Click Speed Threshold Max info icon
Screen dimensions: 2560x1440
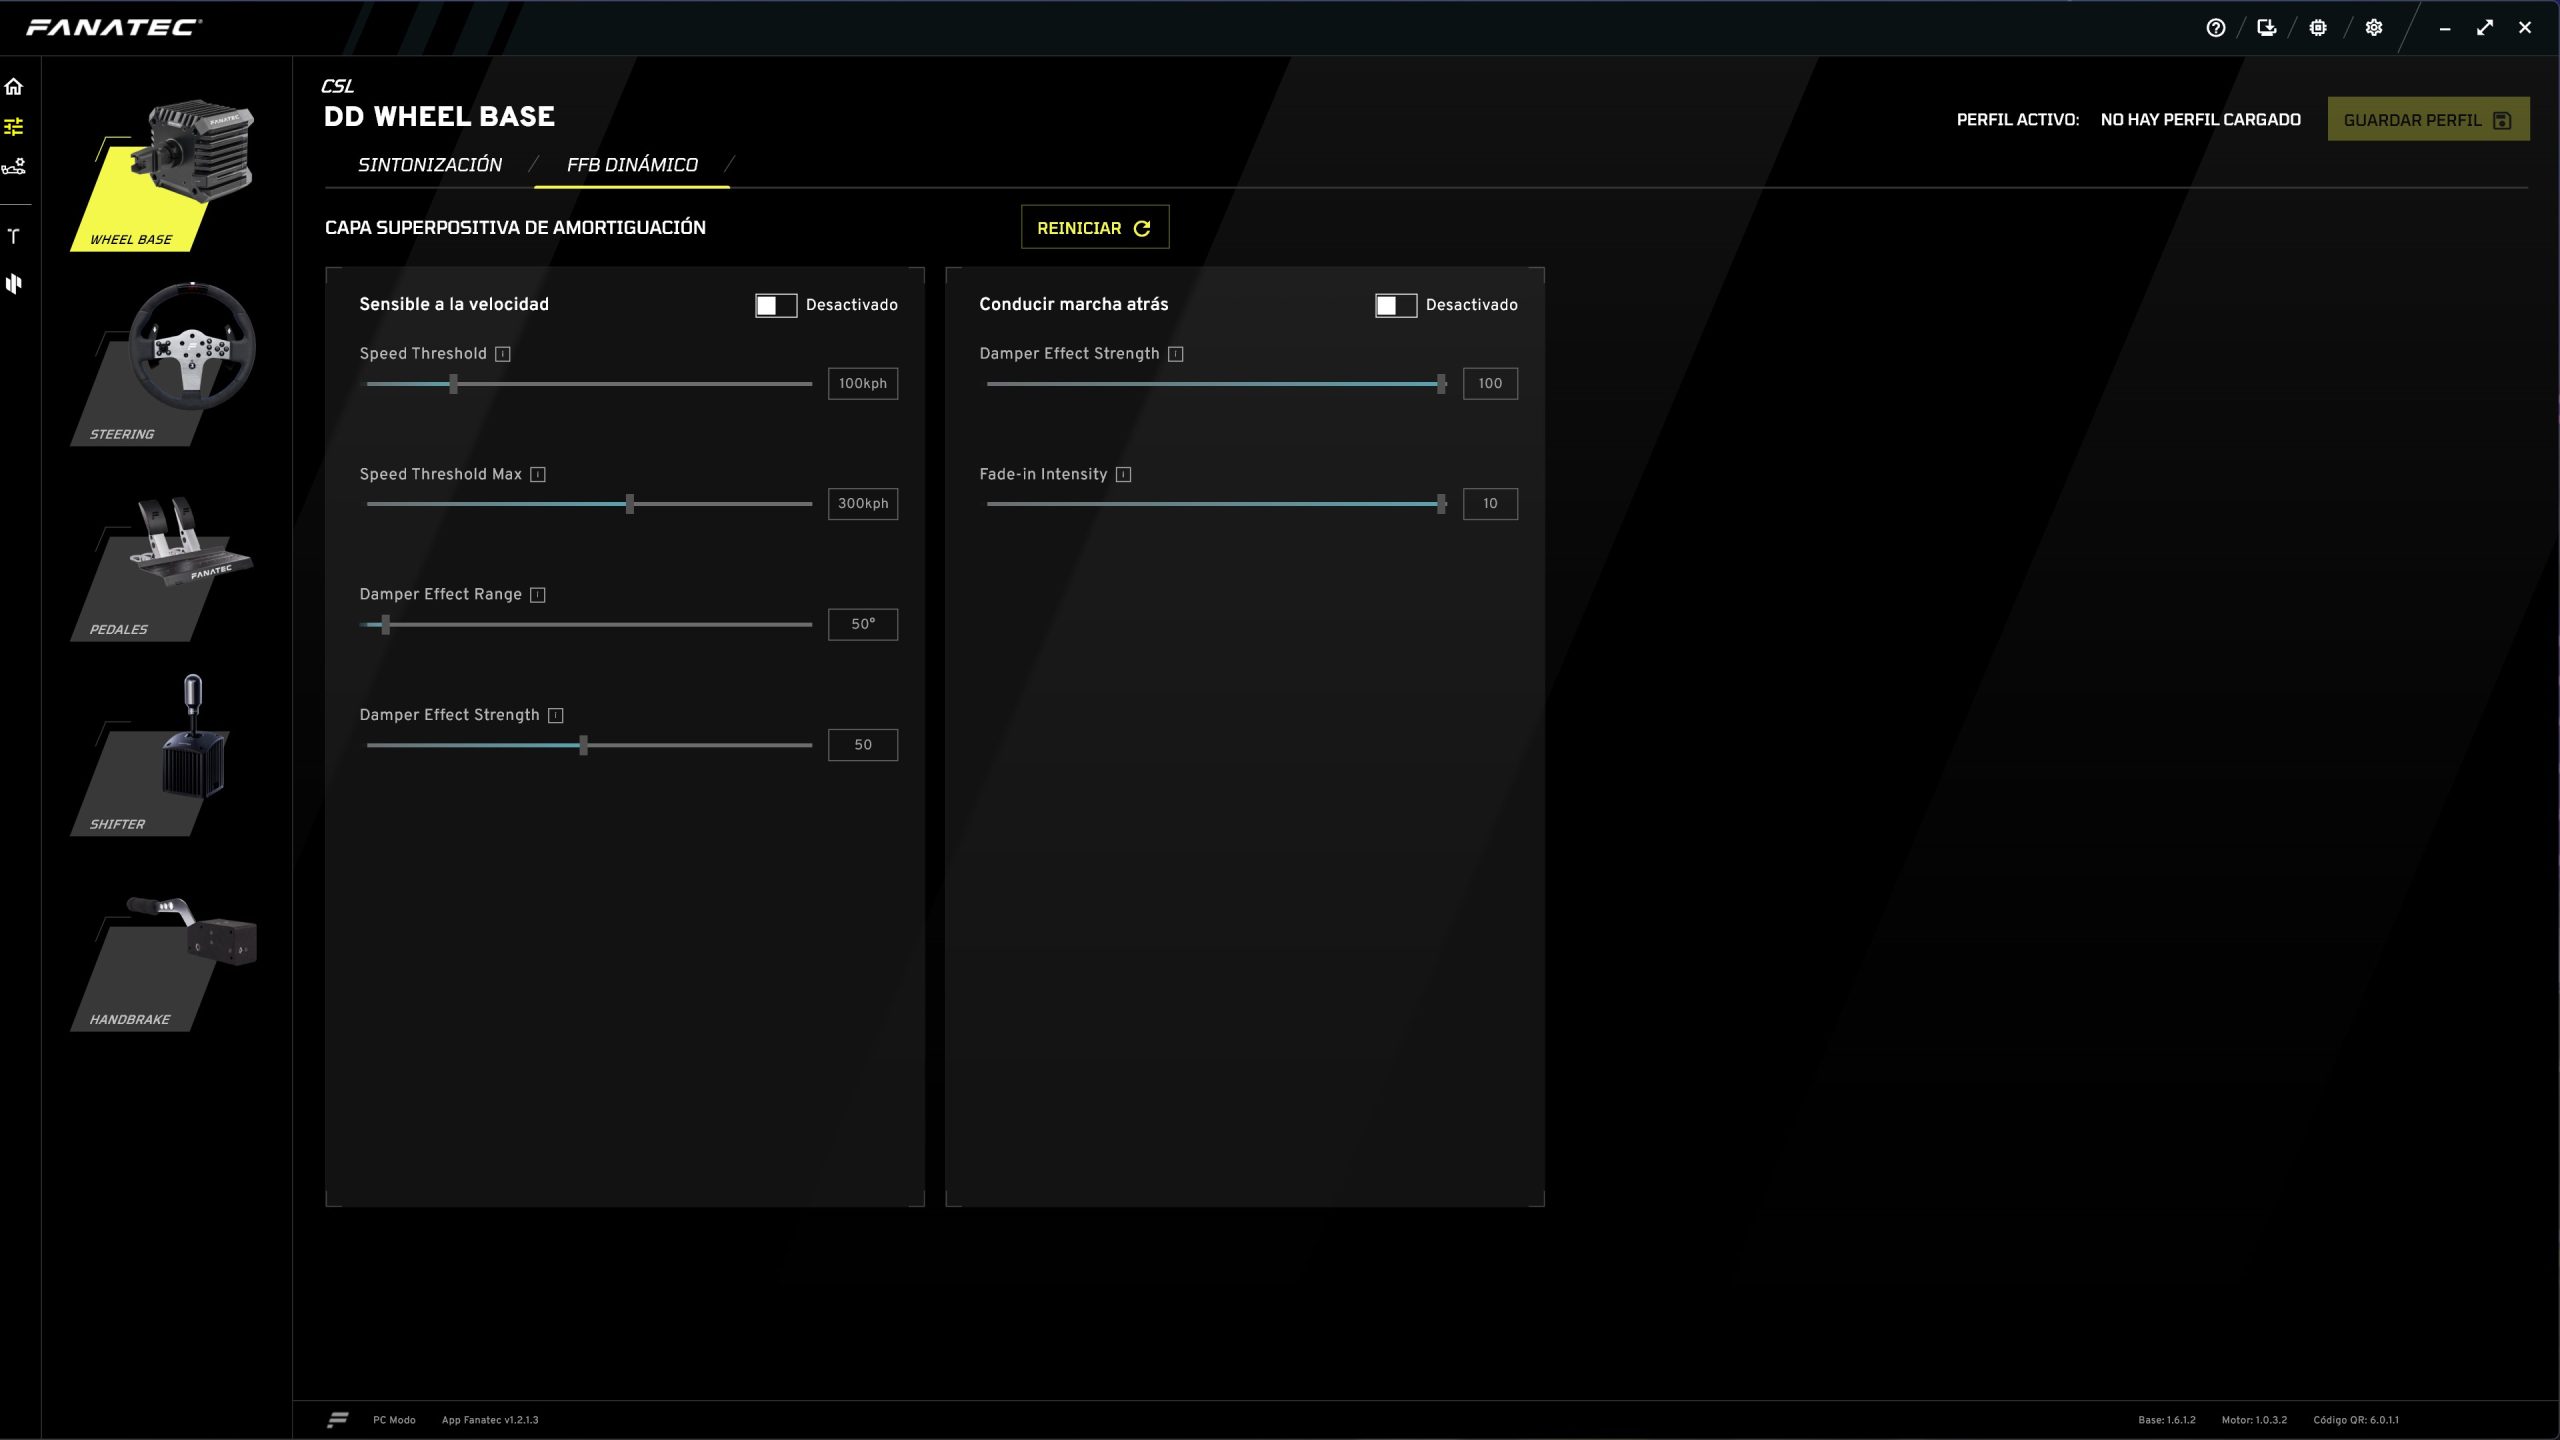(x=538, y=475)
